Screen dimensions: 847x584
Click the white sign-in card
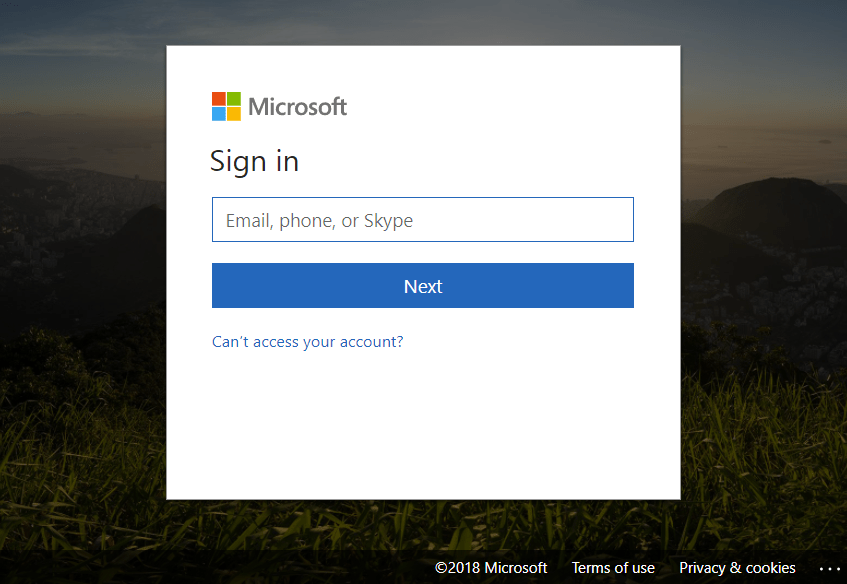[x=422, y=430]
